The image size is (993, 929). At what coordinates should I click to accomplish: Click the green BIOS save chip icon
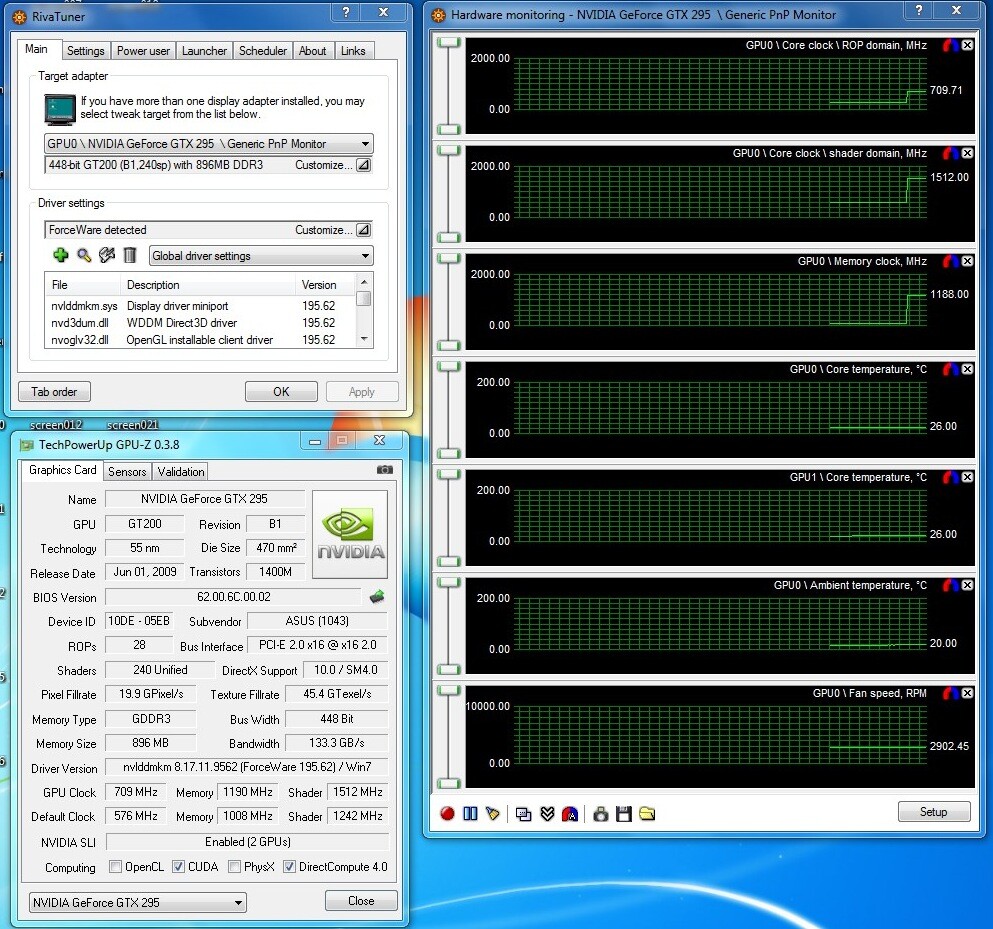pos(377,597)
